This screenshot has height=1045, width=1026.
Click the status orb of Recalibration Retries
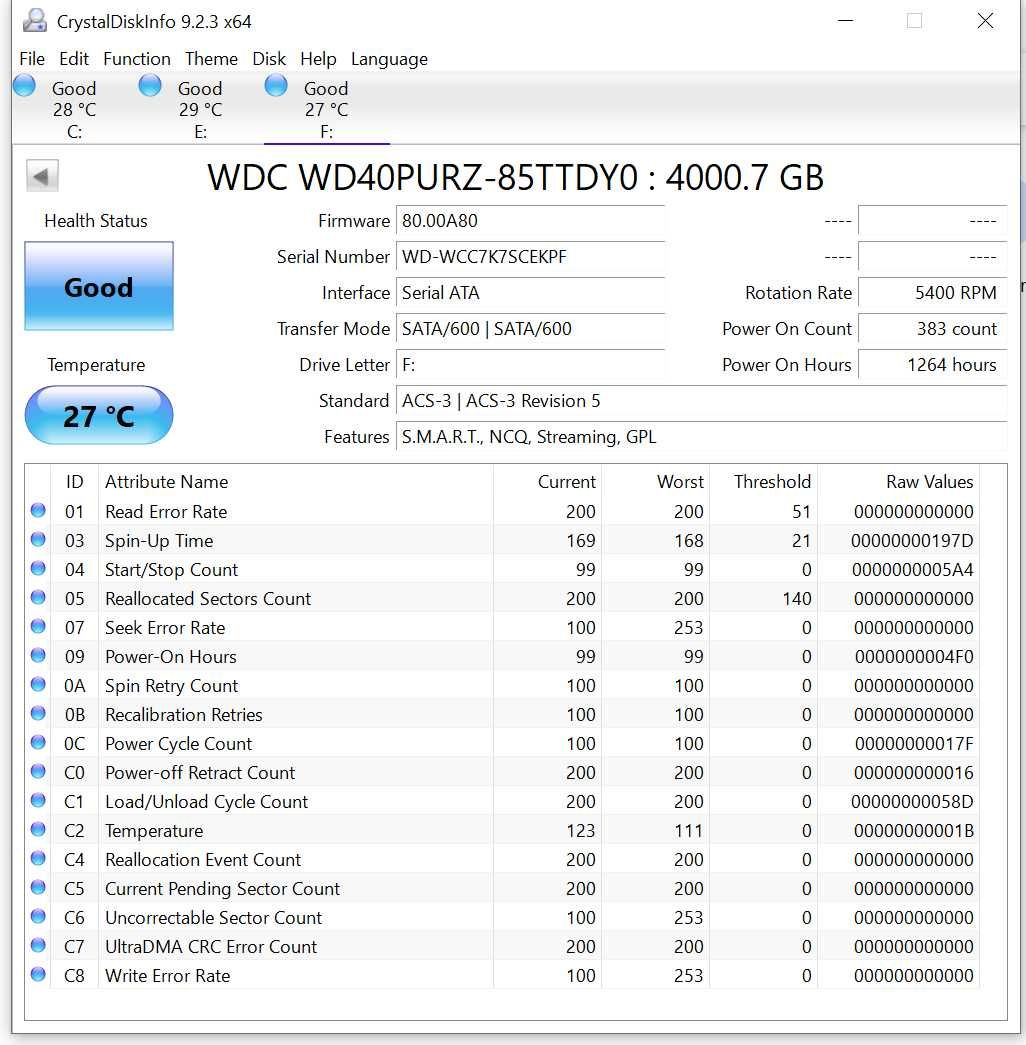pos(38,714)
